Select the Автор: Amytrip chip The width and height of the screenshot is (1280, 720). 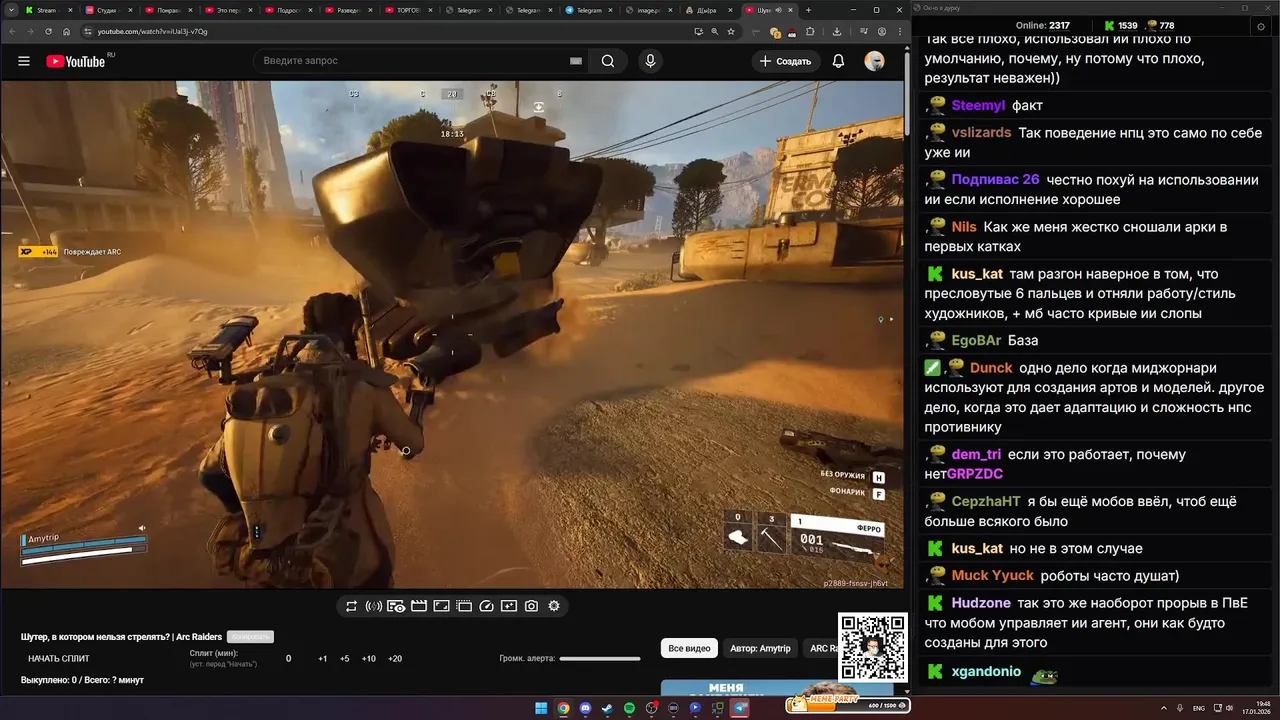(x=760, y=648)
